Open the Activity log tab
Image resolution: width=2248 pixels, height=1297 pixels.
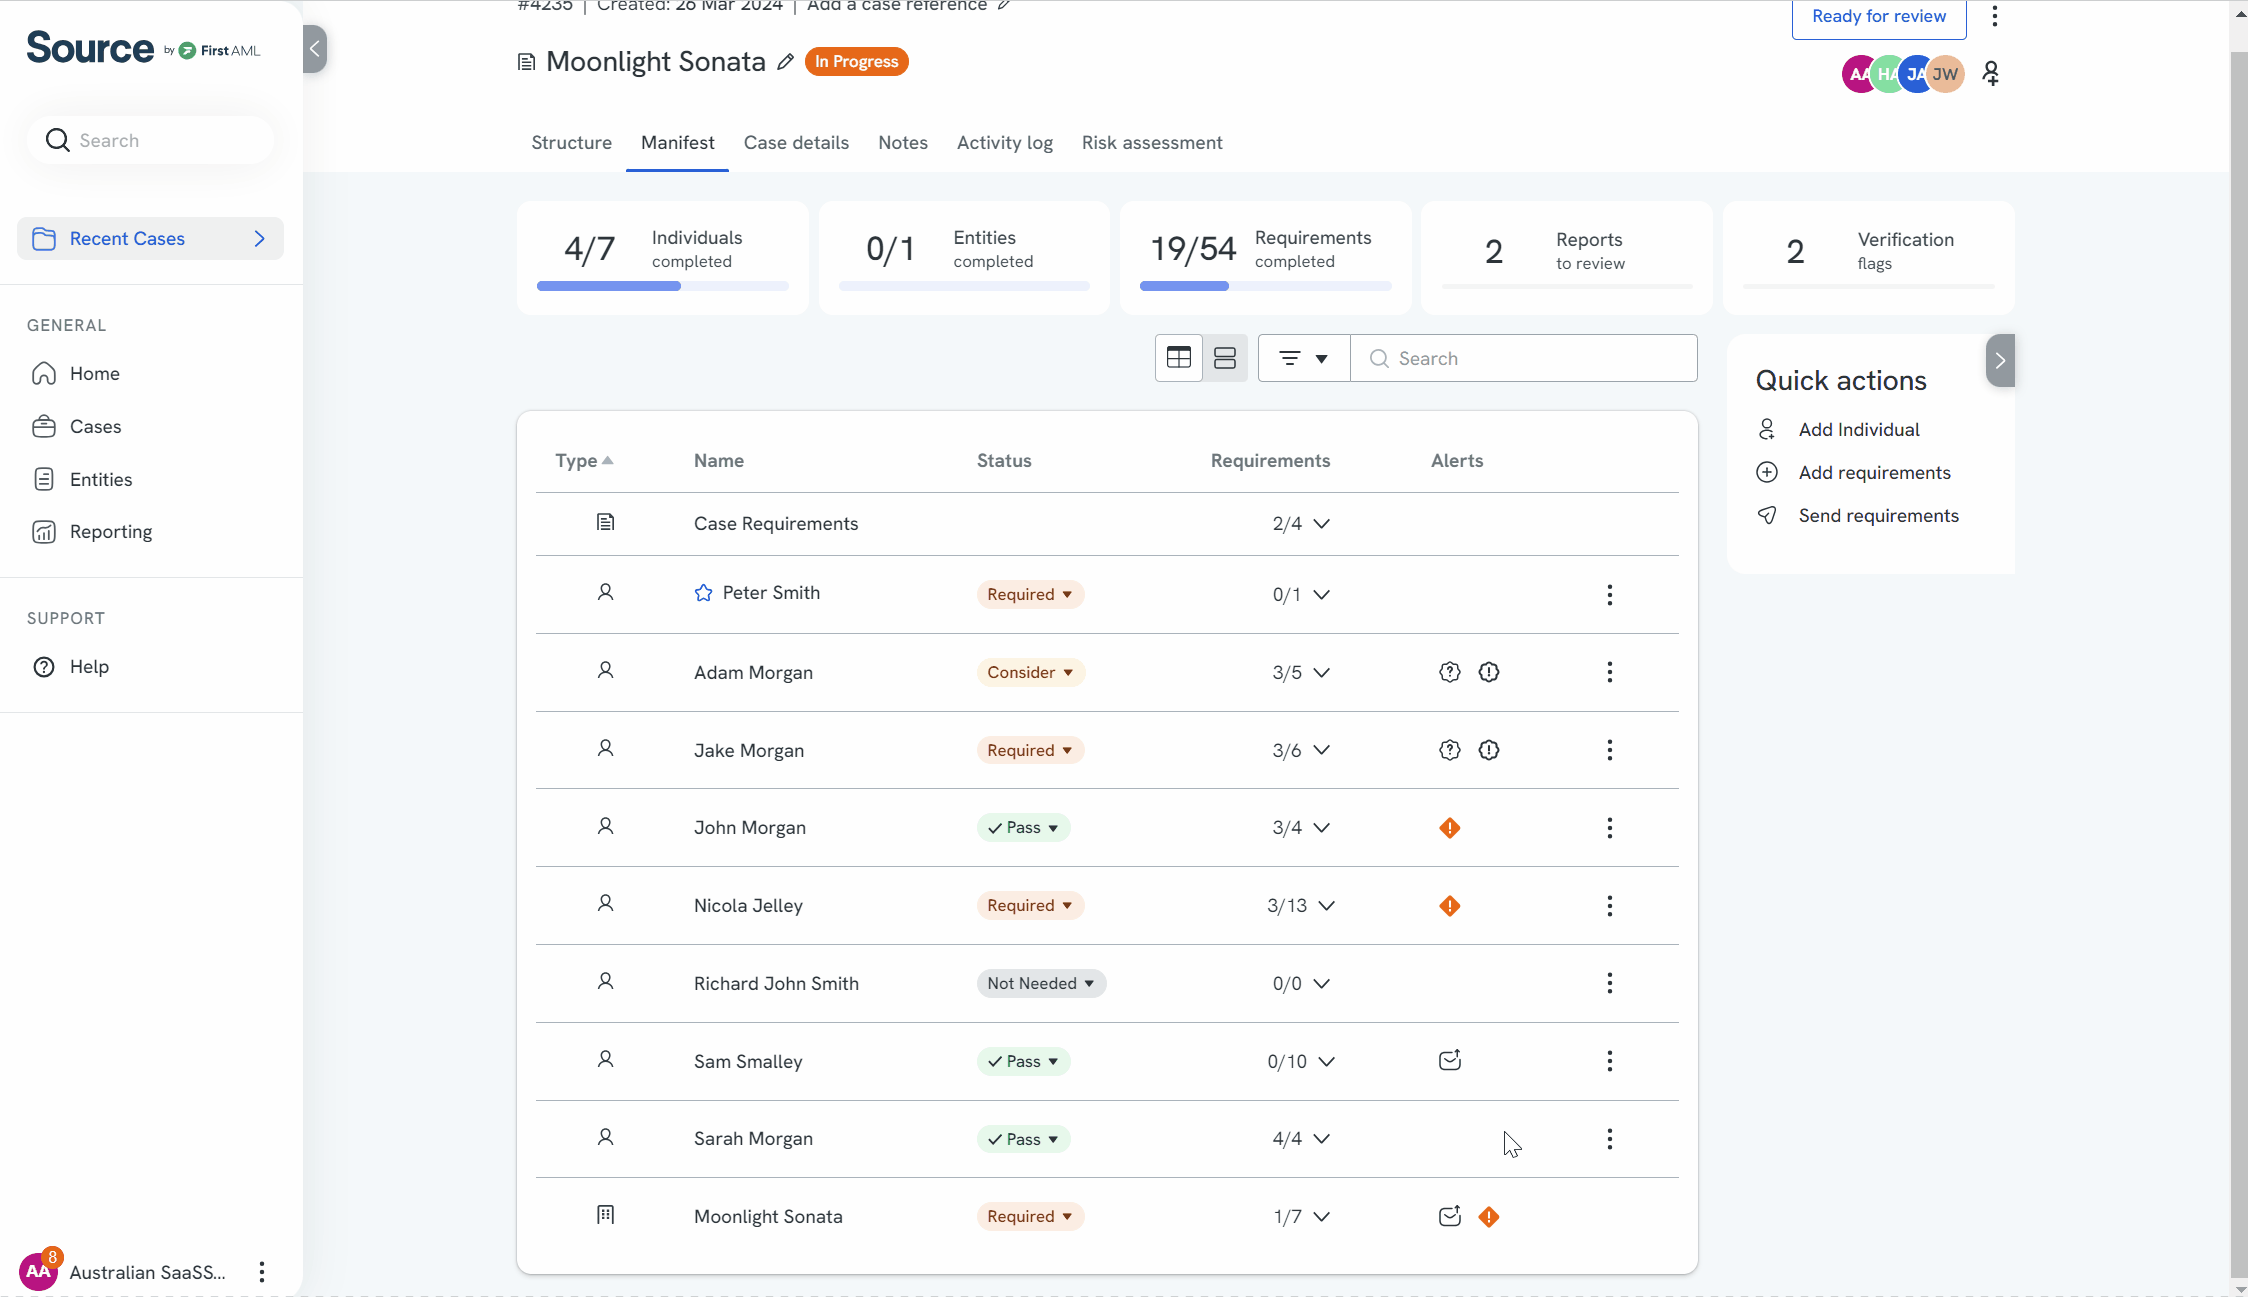[x=1005, y=143]
